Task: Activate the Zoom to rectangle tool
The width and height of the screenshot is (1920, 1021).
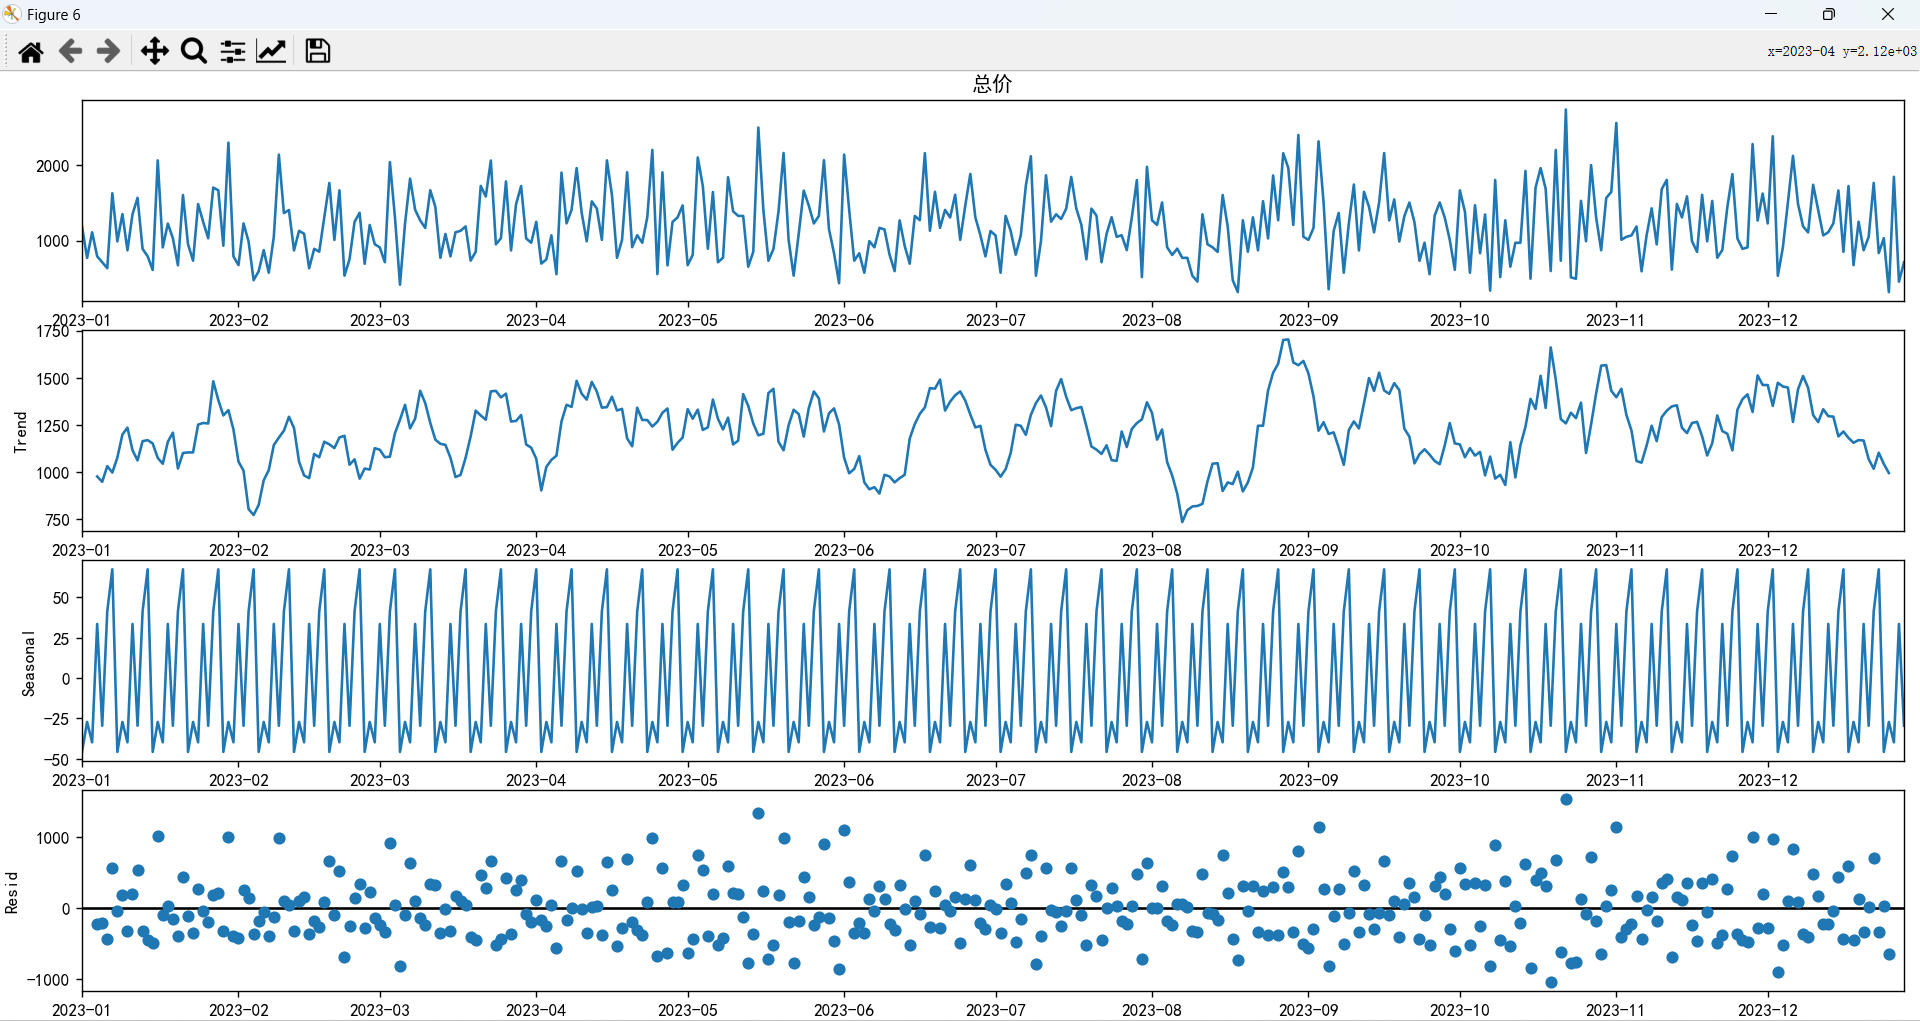Action: coord(194,51)
